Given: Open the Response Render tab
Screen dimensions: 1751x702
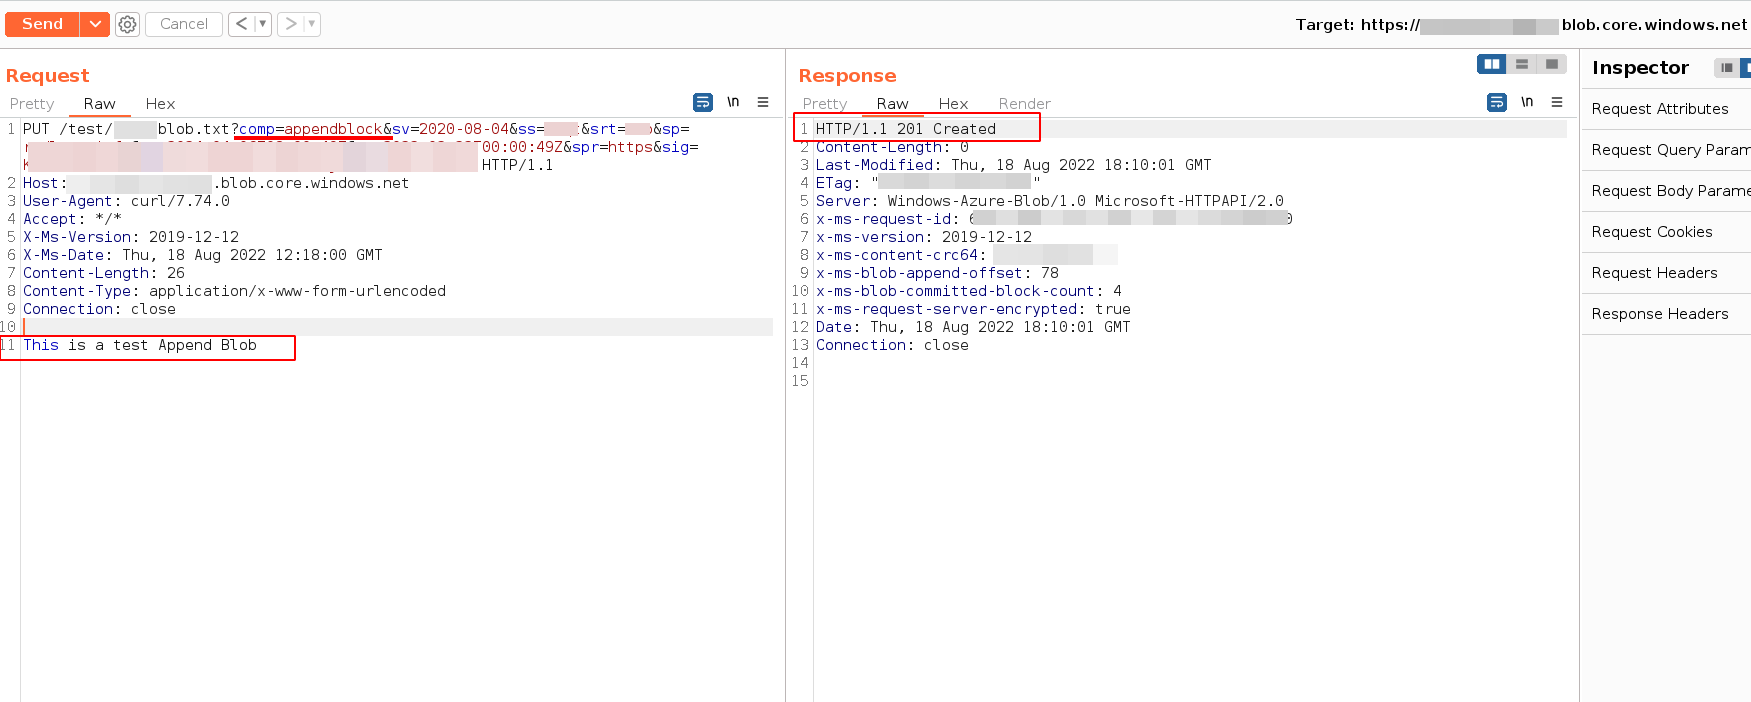Looking at the screenshot, I should [1024, 104].
